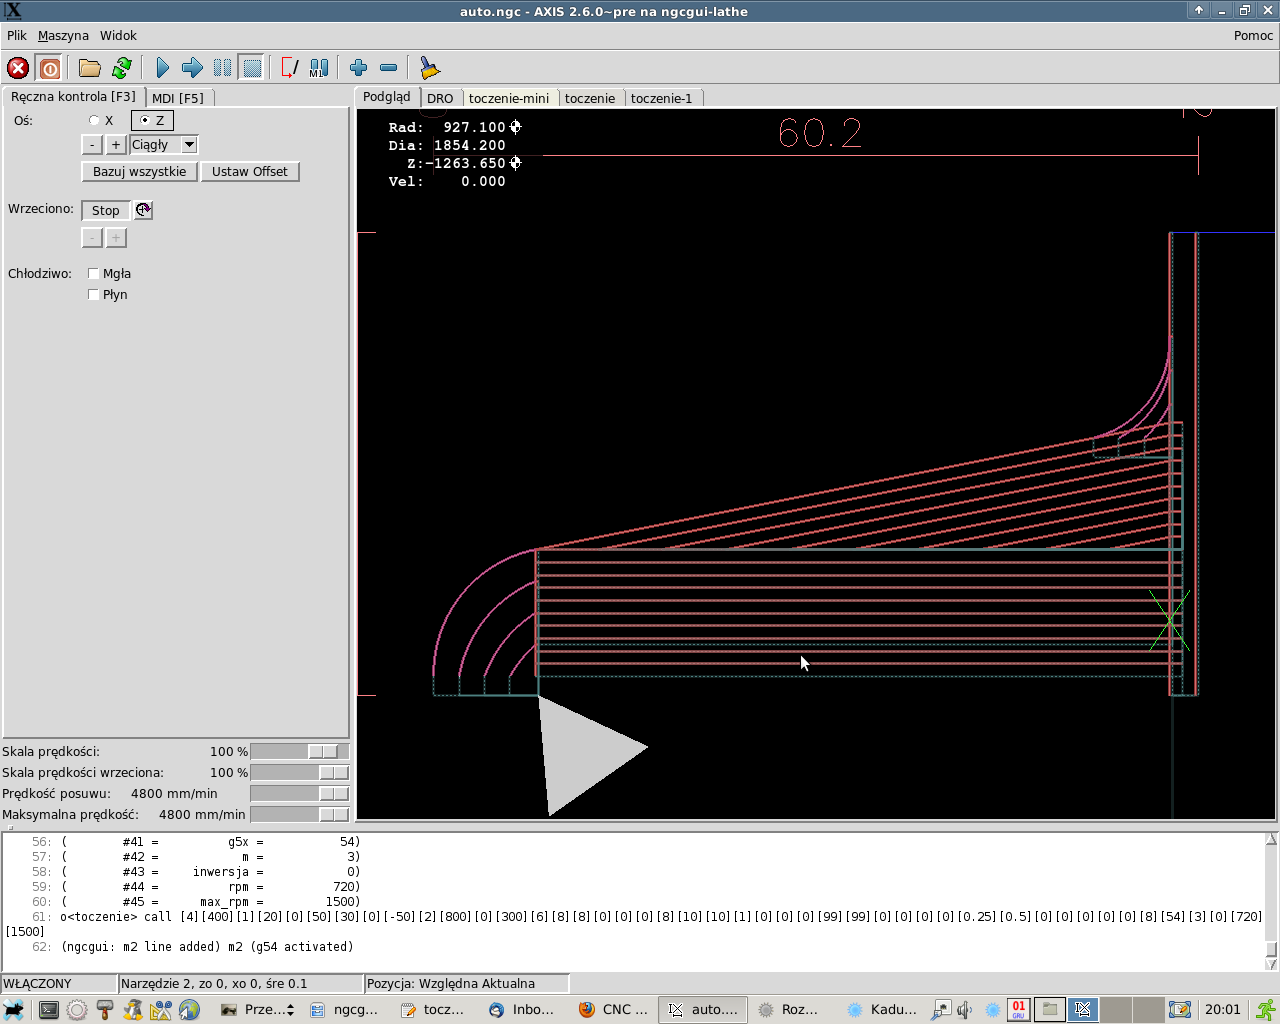Click the Xfce mouse menu icon

[13, 1010]
